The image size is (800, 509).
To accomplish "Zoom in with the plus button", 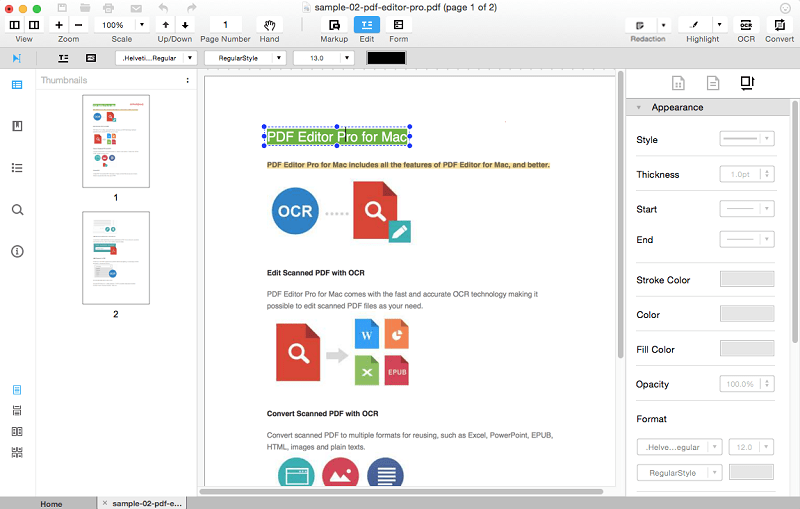I will tap(59, 25).
